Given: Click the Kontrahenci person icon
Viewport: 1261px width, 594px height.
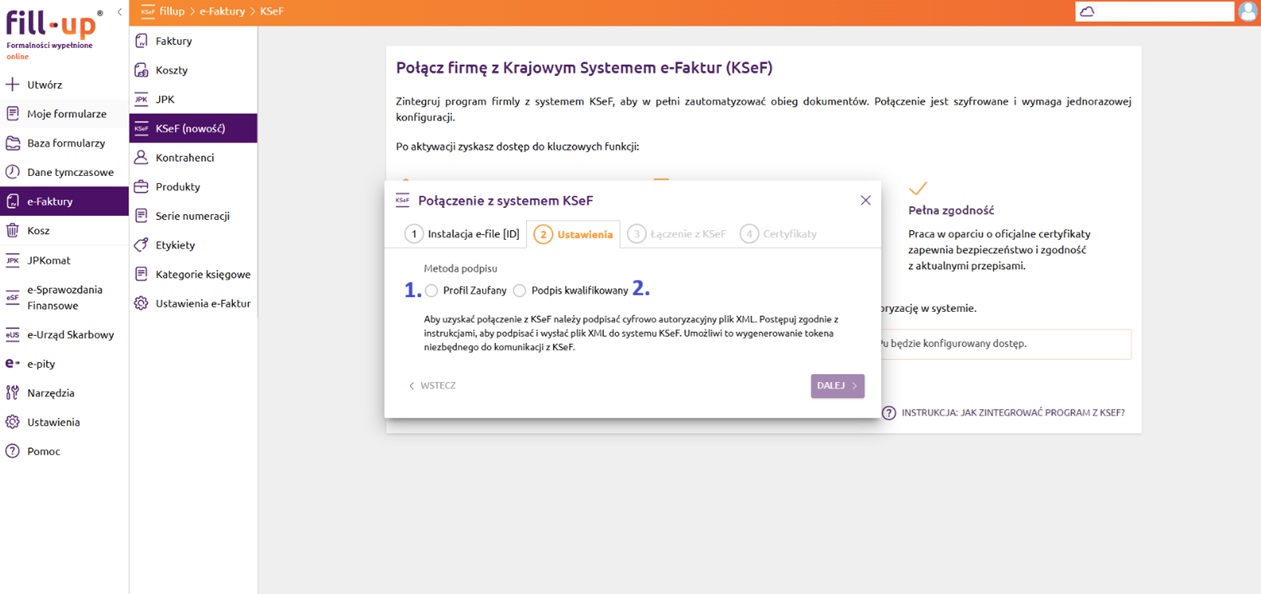Looking at the screenshot, I should [141, 158].
